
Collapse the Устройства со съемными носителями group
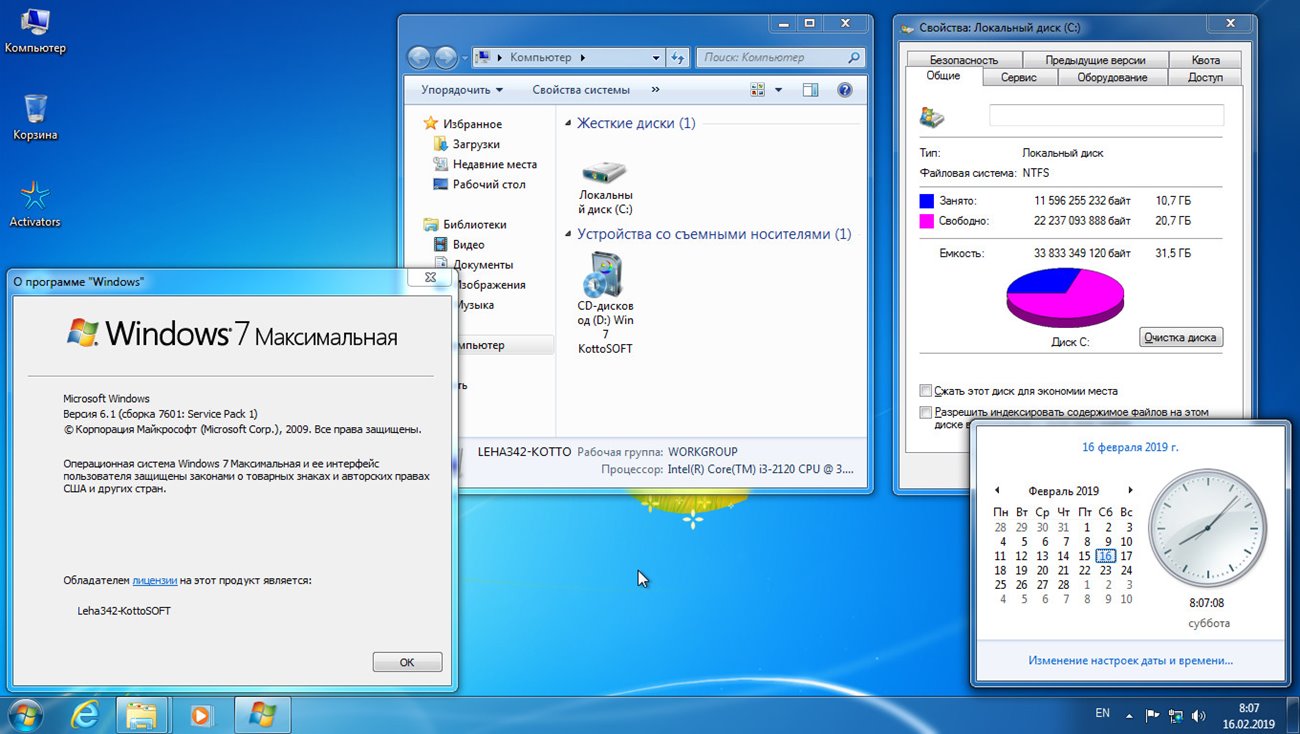[568, 235]
